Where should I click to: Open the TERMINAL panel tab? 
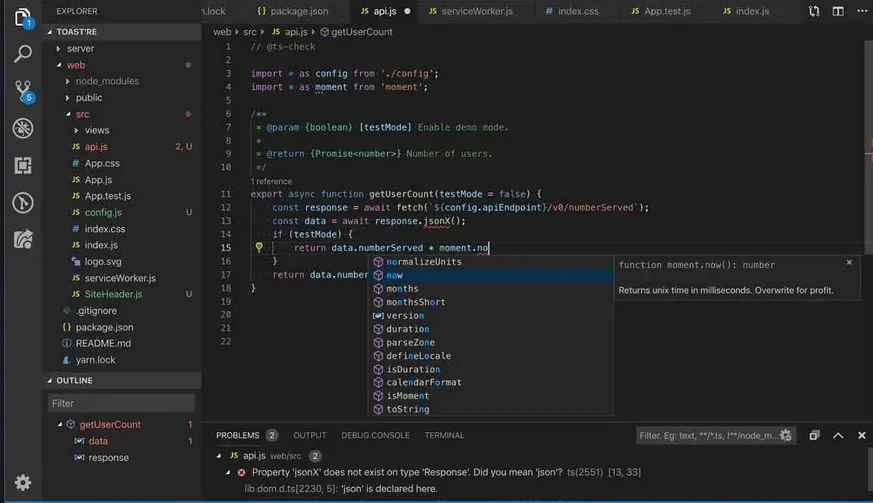(x=444, y=435)
